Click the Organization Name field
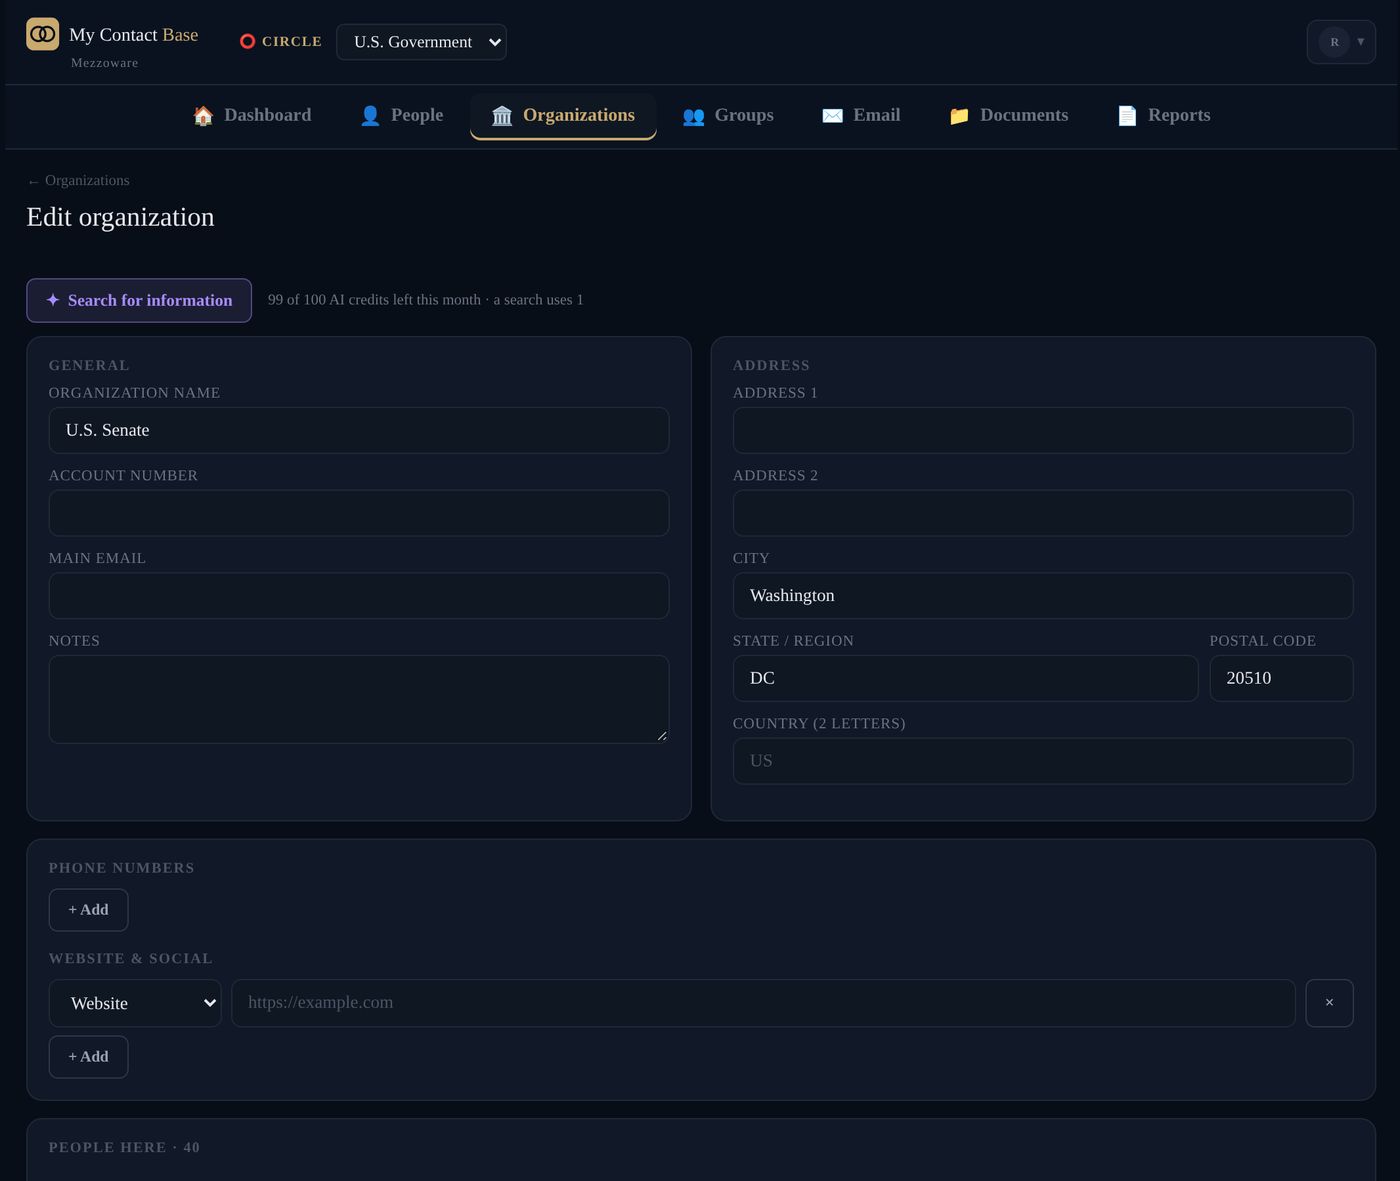1400x1181 pixels. point(359,430)
